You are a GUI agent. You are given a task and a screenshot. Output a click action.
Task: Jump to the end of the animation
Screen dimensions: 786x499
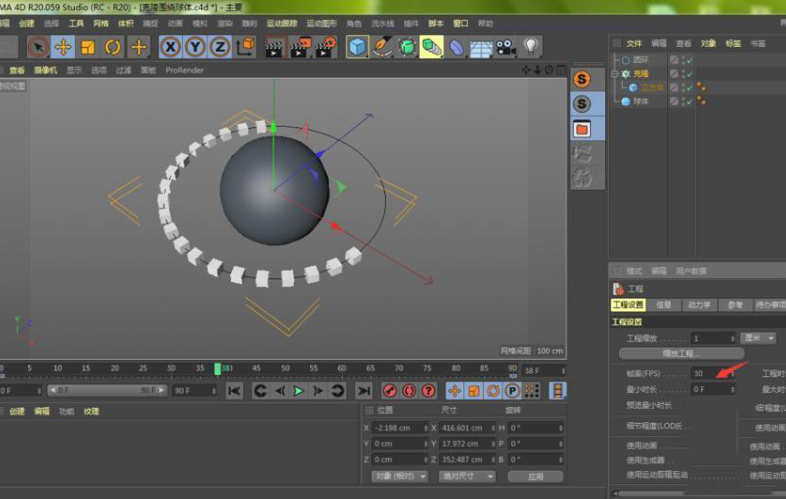(364, 391)
